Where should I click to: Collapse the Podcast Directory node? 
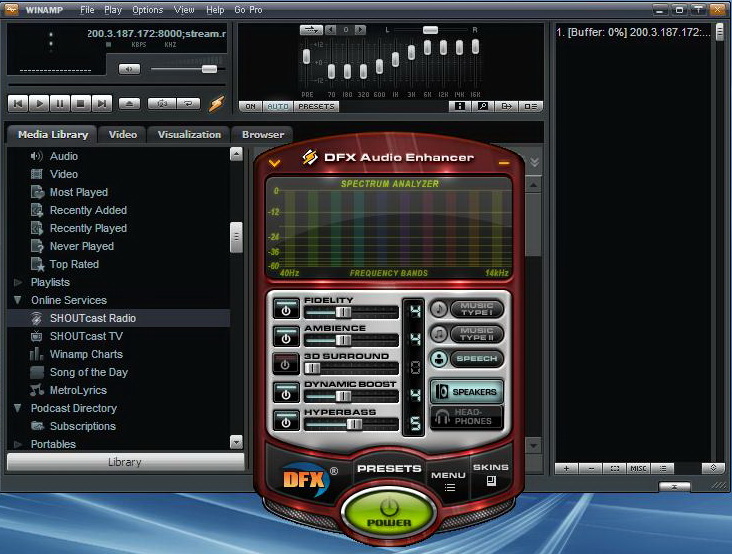coord(18,408)
